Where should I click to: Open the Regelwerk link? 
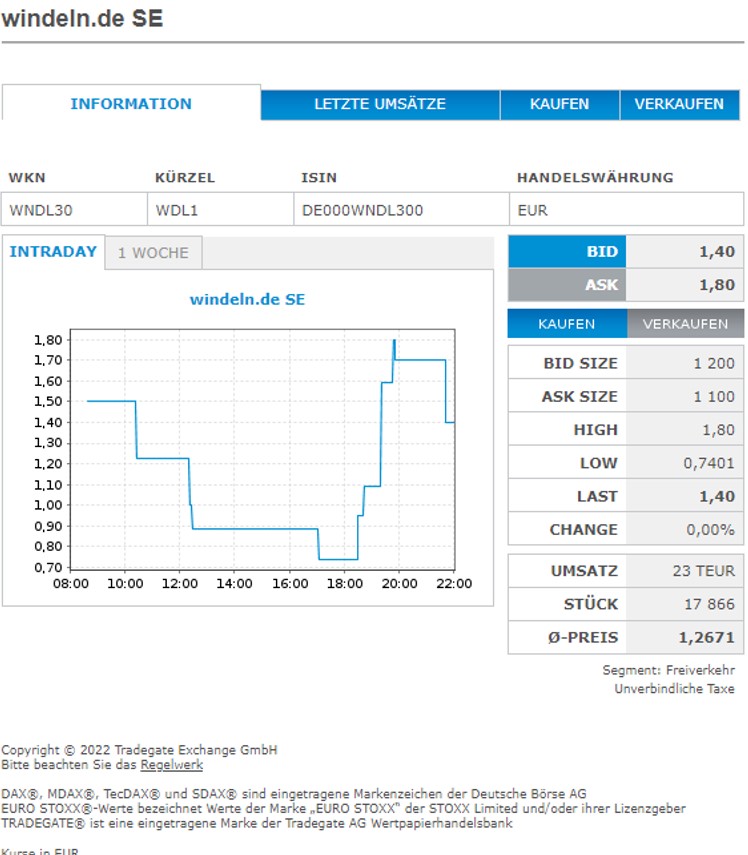[x=171, y=765]
